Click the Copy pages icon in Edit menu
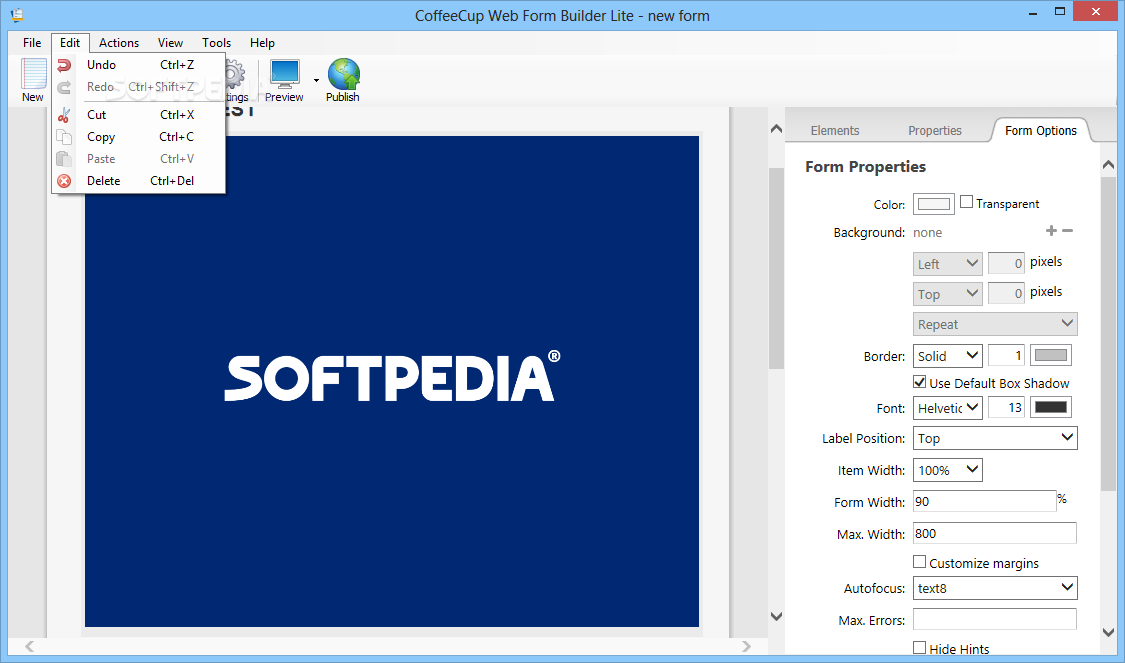The height and width of the screenshot is (663, 1125). pos(64,137)
